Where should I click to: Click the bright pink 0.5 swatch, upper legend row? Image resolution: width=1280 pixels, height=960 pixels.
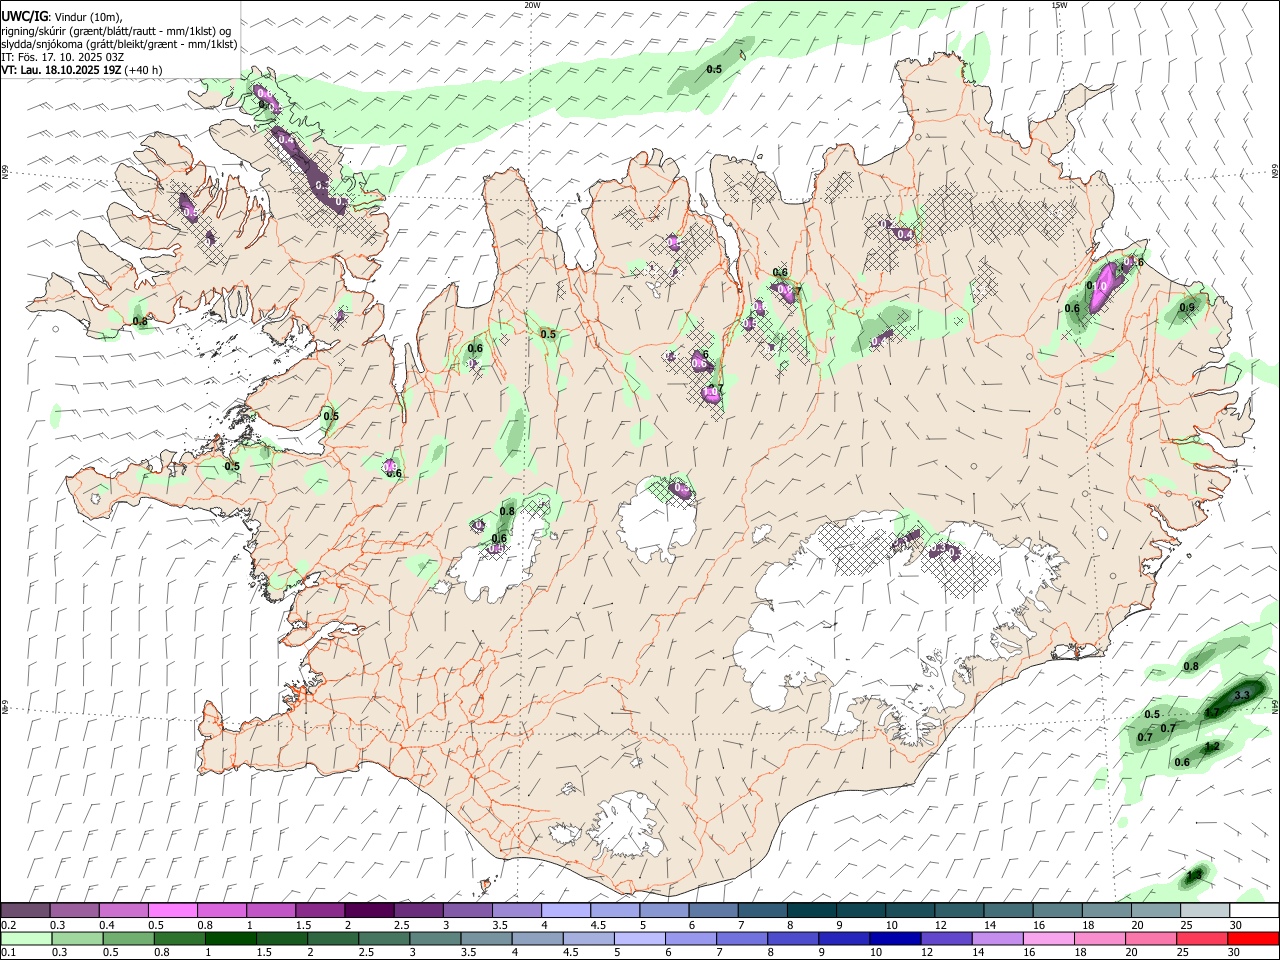point(172,911)
